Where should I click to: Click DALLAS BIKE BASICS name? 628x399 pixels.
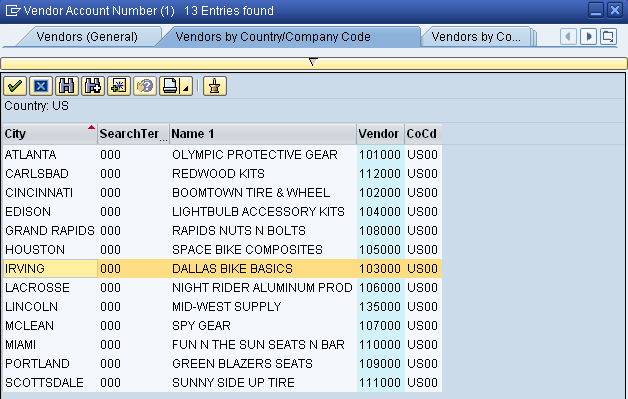232,268
